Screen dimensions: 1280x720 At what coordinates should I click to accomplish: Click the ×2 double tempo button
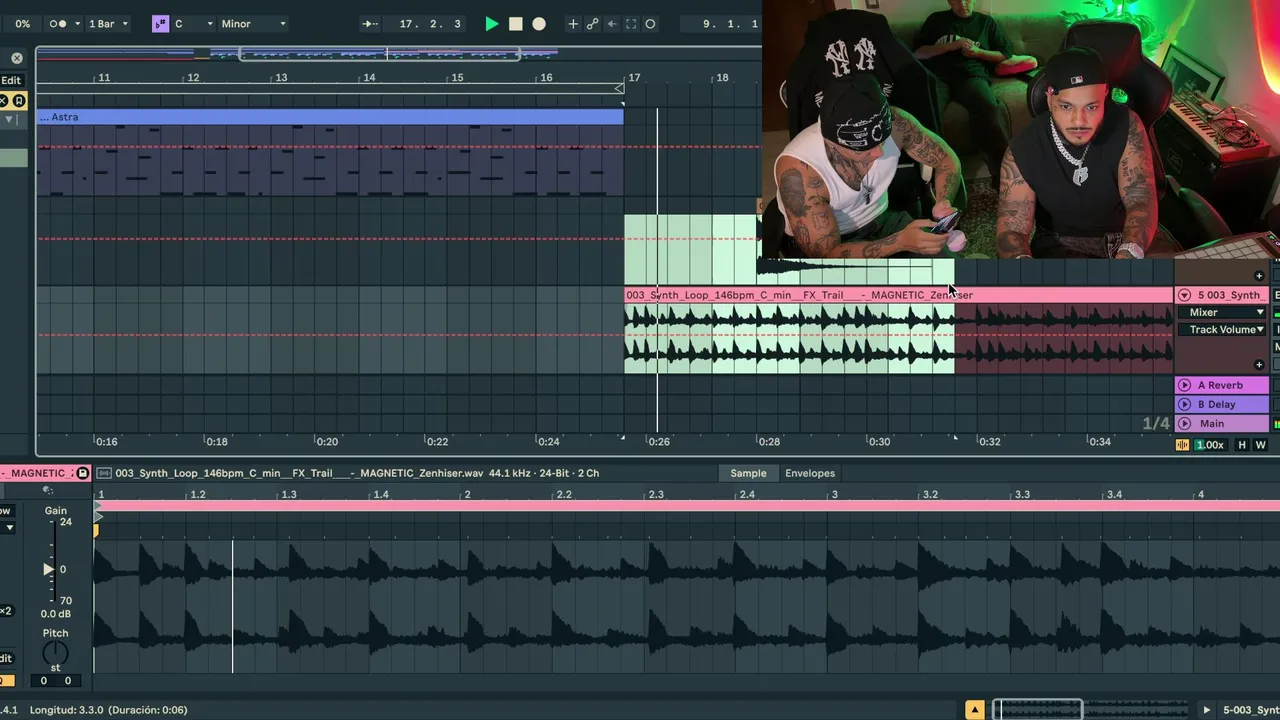pos(6,611)
